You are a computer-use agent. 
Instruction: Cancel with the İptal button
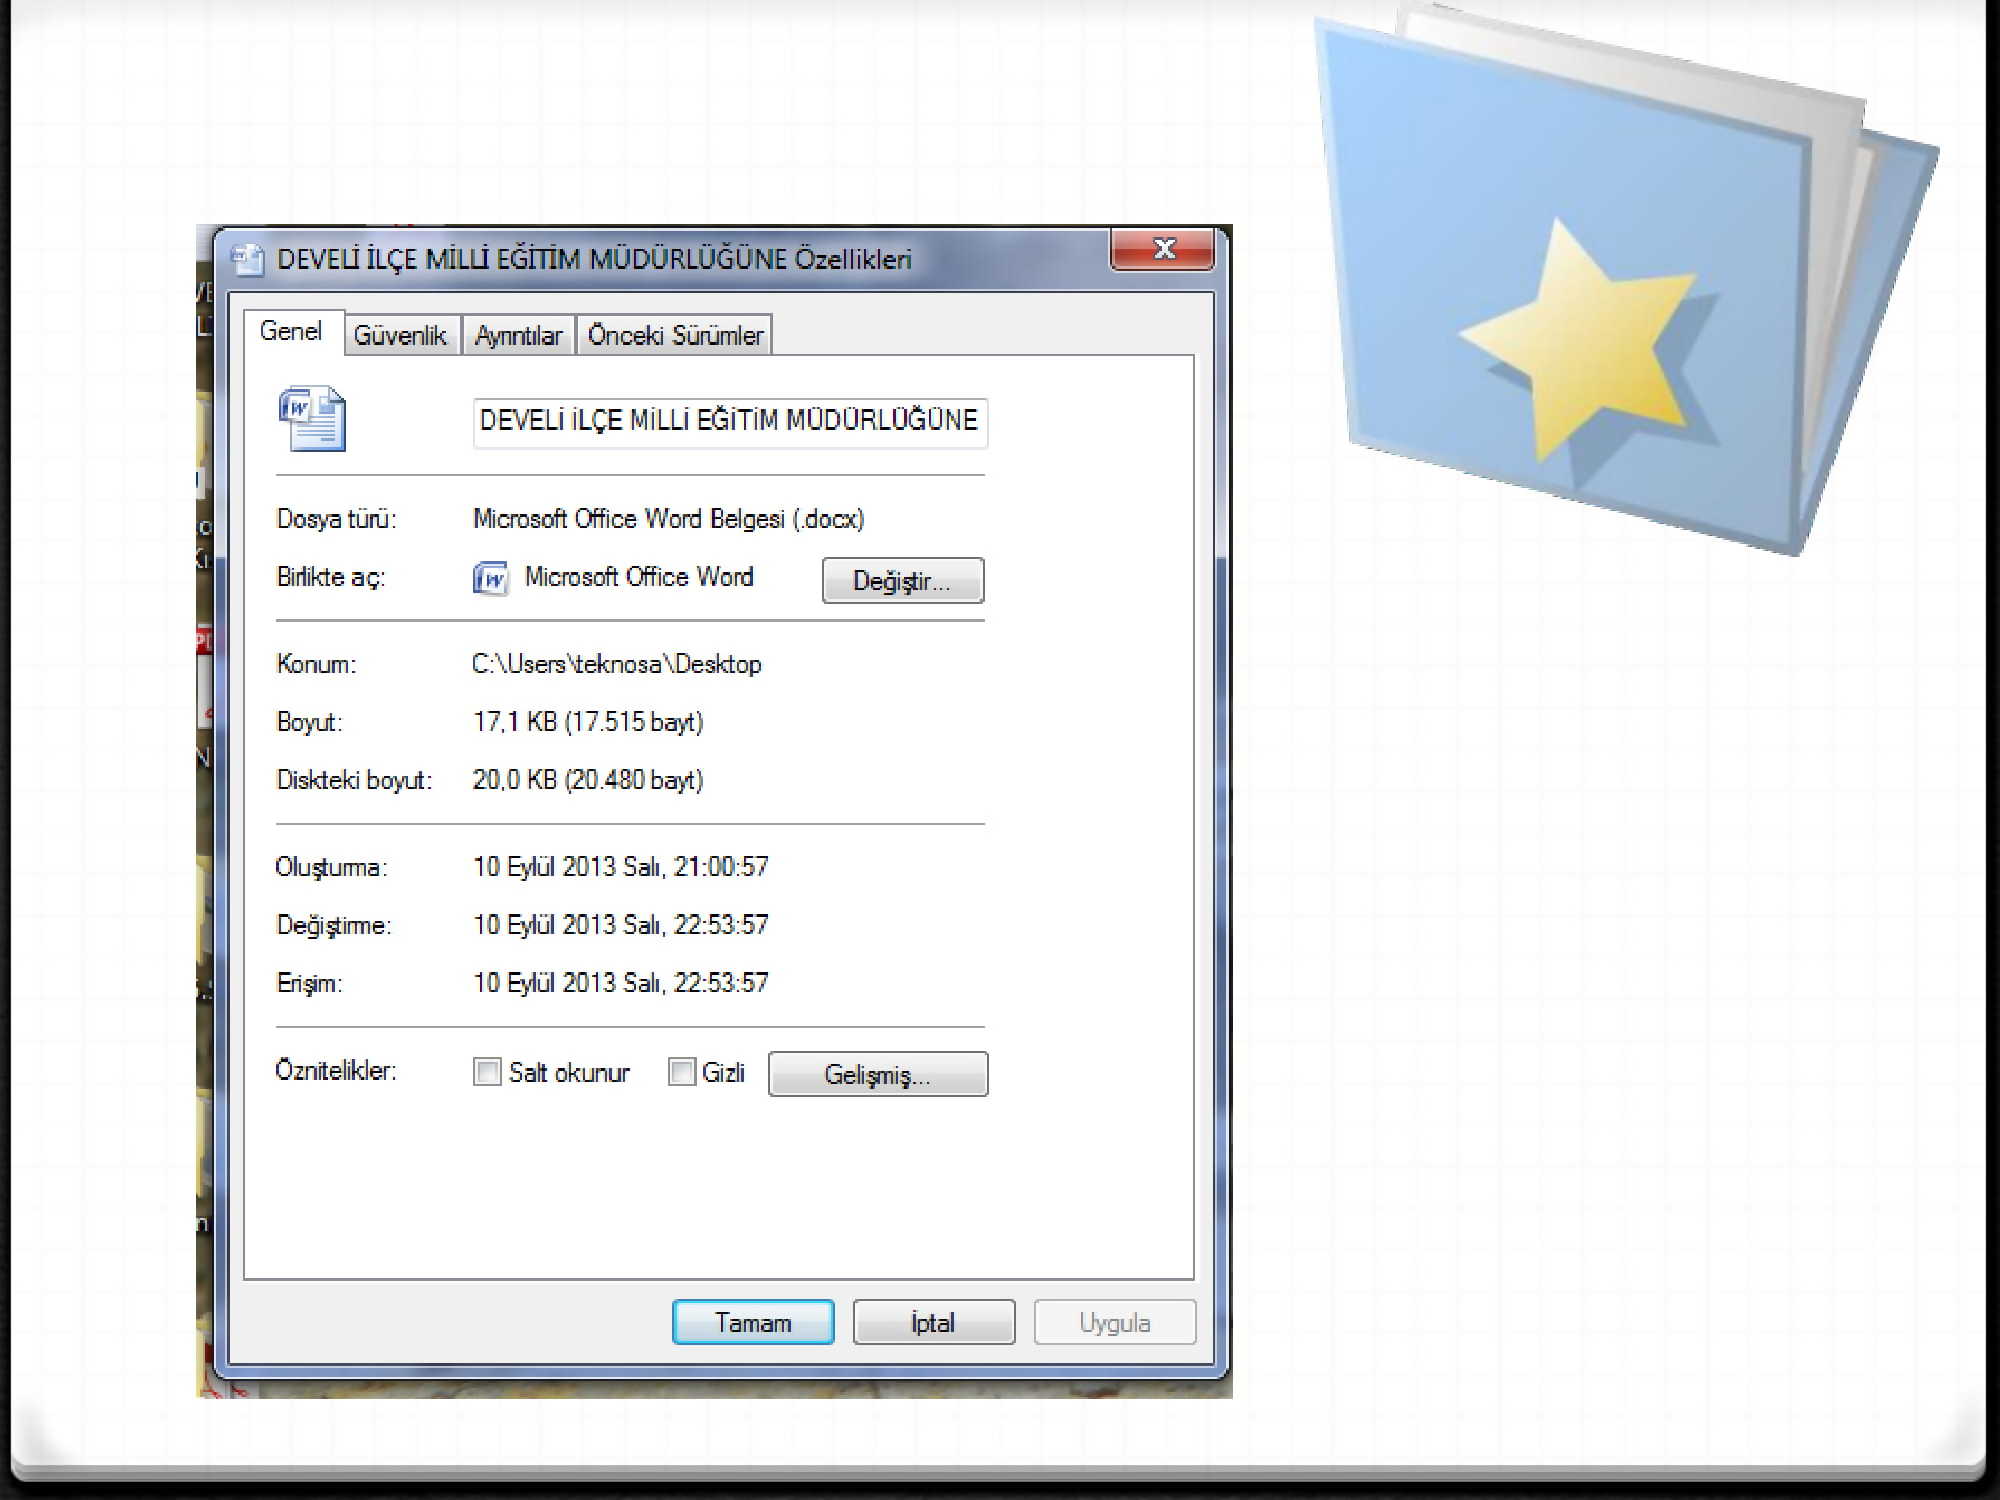pos(933,1322)
